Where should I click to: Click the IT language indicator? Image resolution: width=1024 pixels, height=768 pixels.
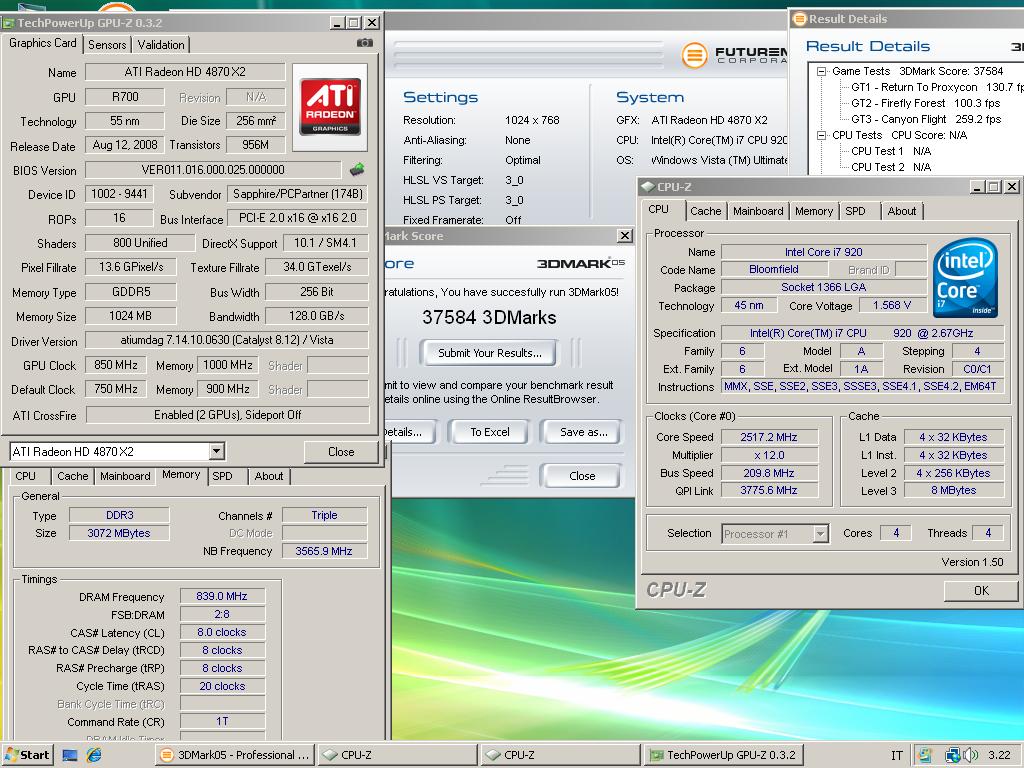point(897,755)
